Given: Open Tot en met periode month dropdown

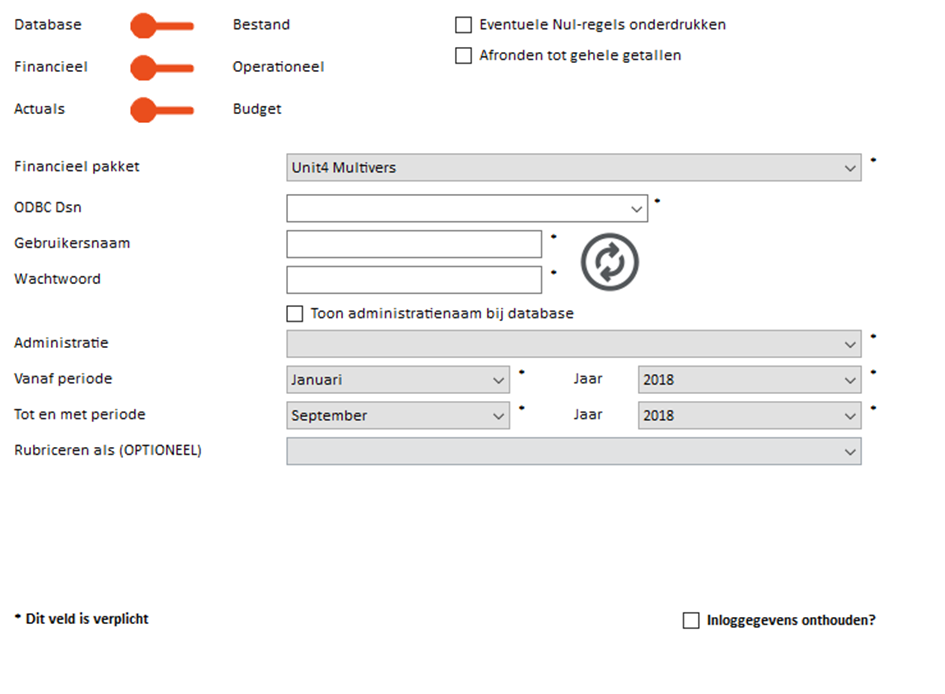Looking at the screenshot, I should [x=398, y=416].
